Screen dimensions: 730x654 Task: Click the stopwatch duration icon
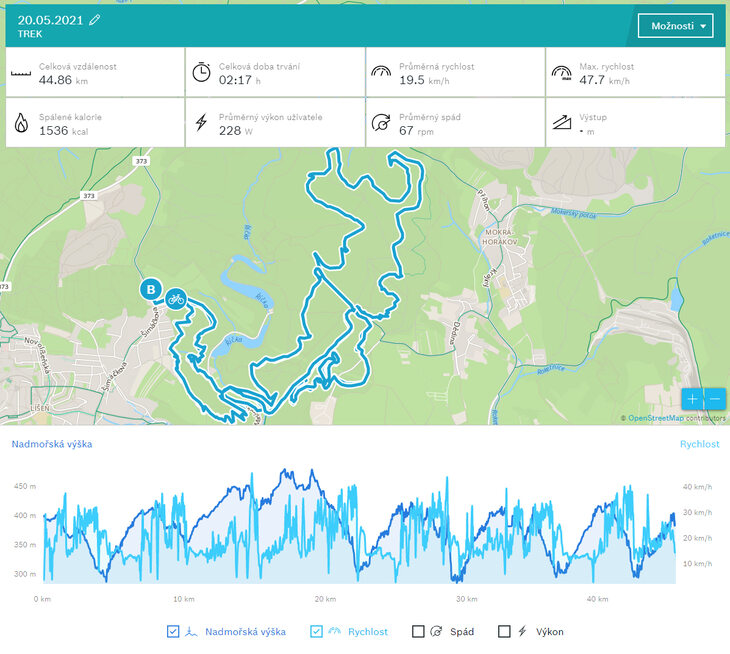(201, 72)
